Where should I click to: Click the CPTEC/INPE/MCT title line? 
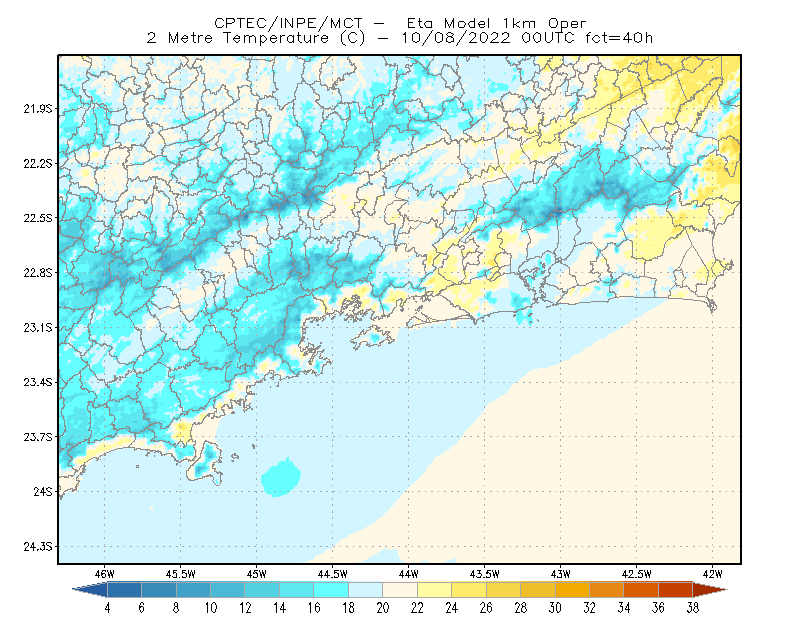point(400,23)
